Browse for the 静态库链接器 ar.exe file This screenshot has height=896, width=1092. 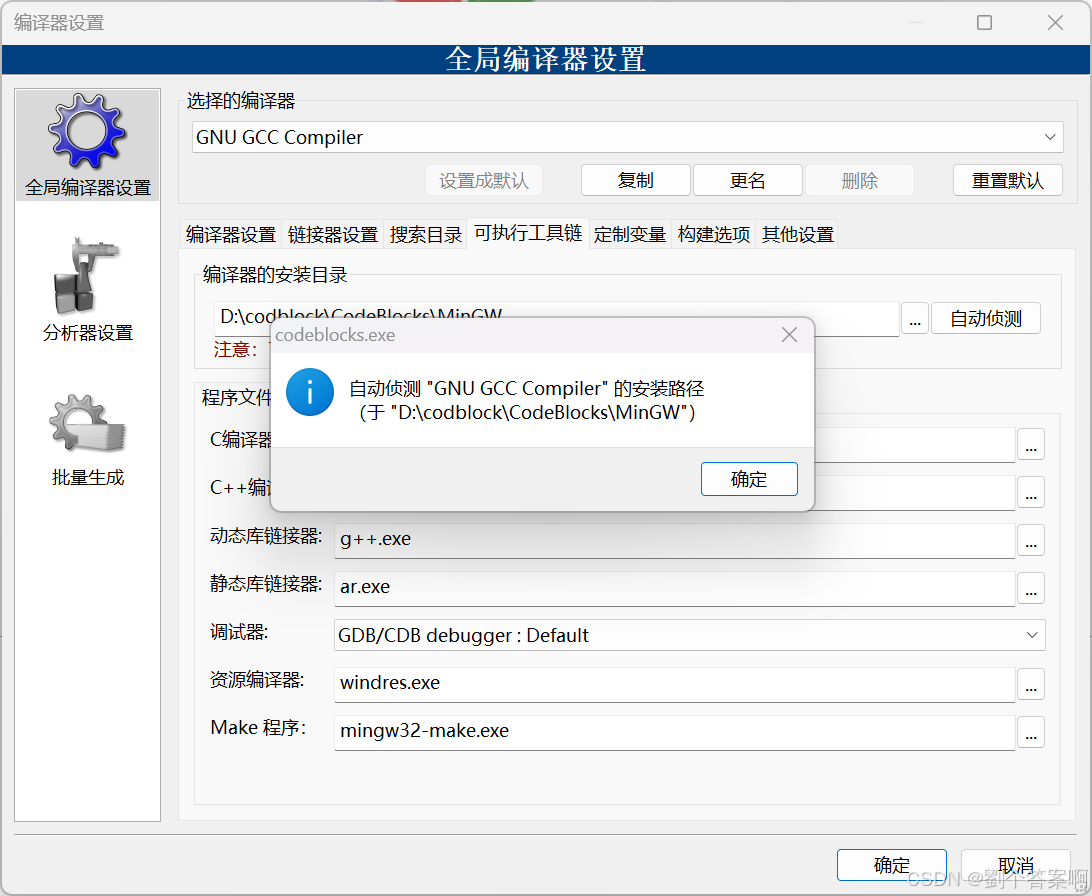[1031, 589]
